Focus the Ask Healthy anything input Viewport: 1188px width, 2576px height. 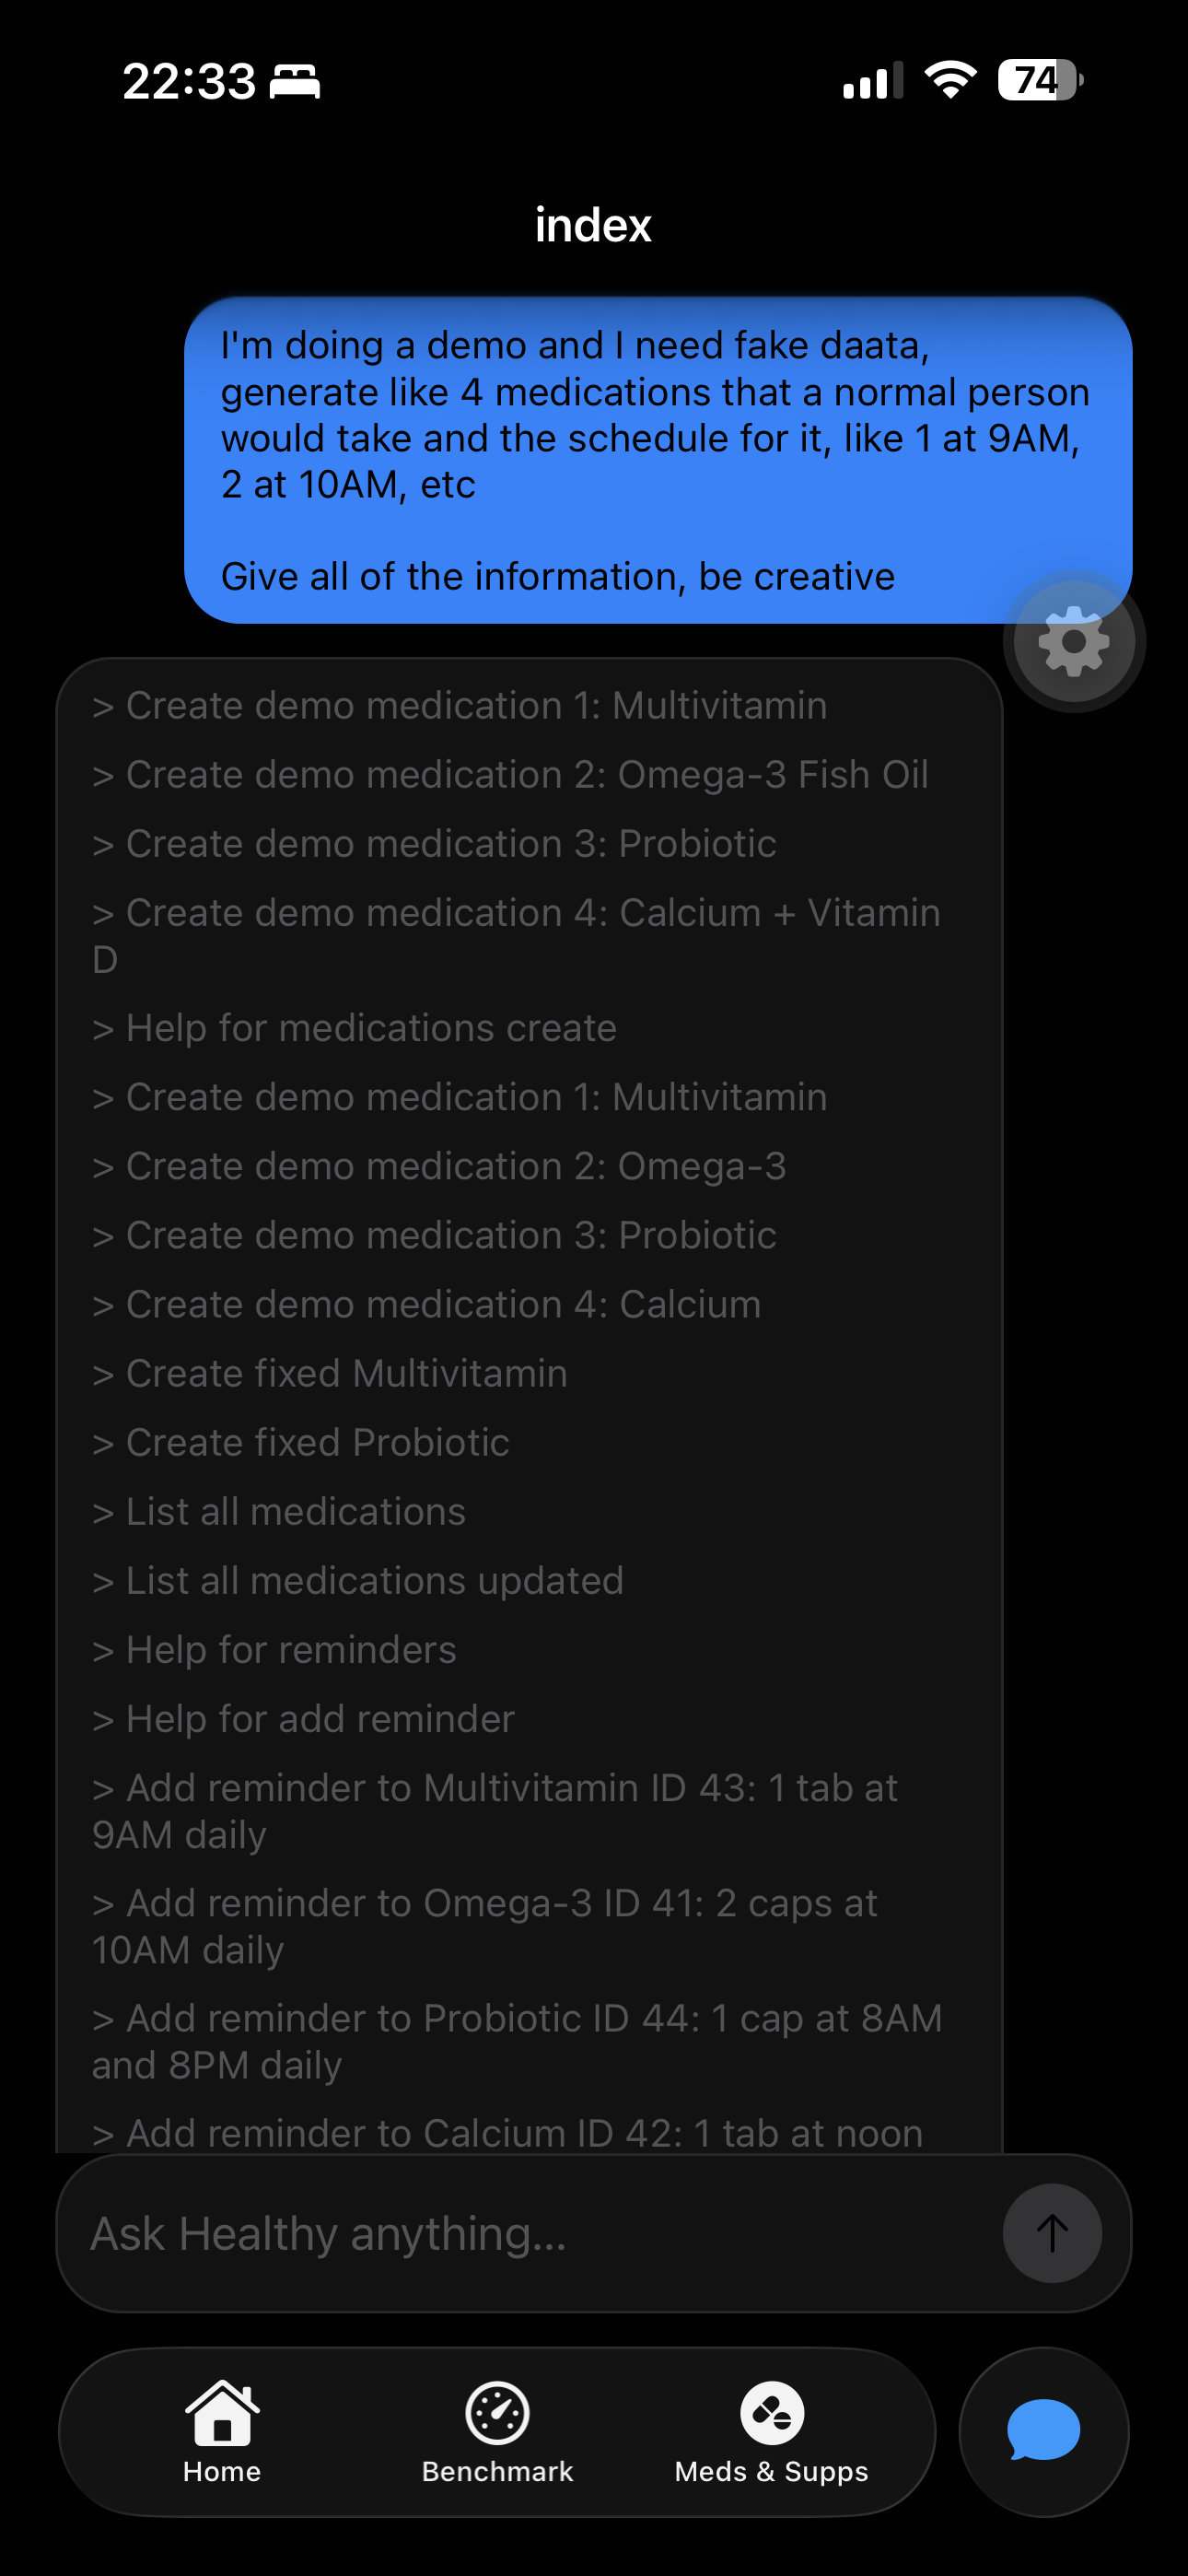pyautogui.click(x=530, y=2233)
